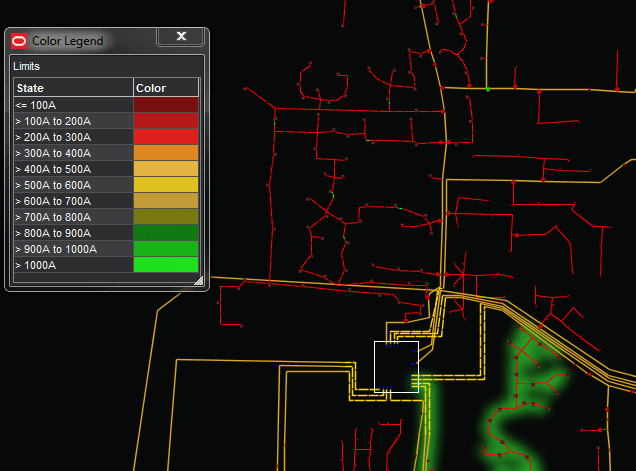The image size is (636, 471).
Task: Select the '> 400A to 500A' row
Action: tap(106, 169)
